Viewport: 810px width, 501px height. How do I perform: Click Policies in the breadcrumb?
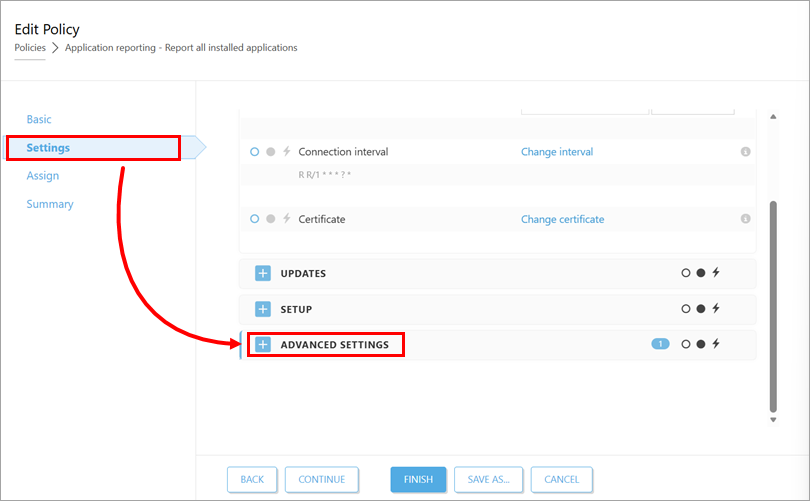(x=30, y=47)
